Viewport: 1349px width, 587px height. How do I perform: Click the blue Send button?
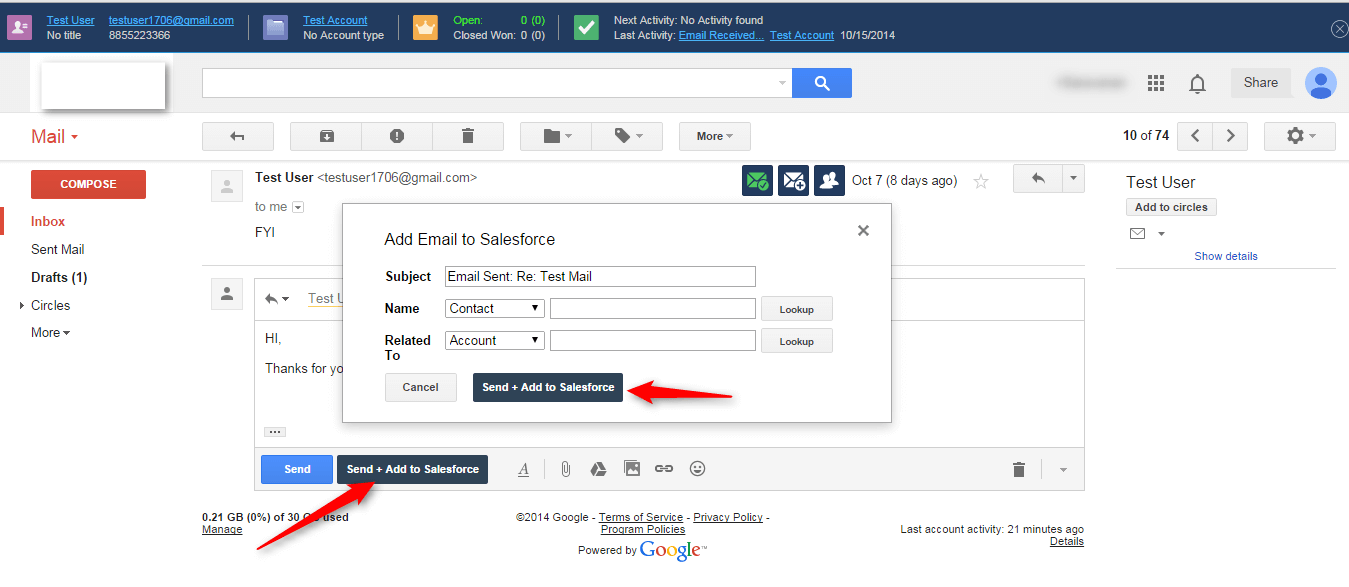tap(297, 469)
